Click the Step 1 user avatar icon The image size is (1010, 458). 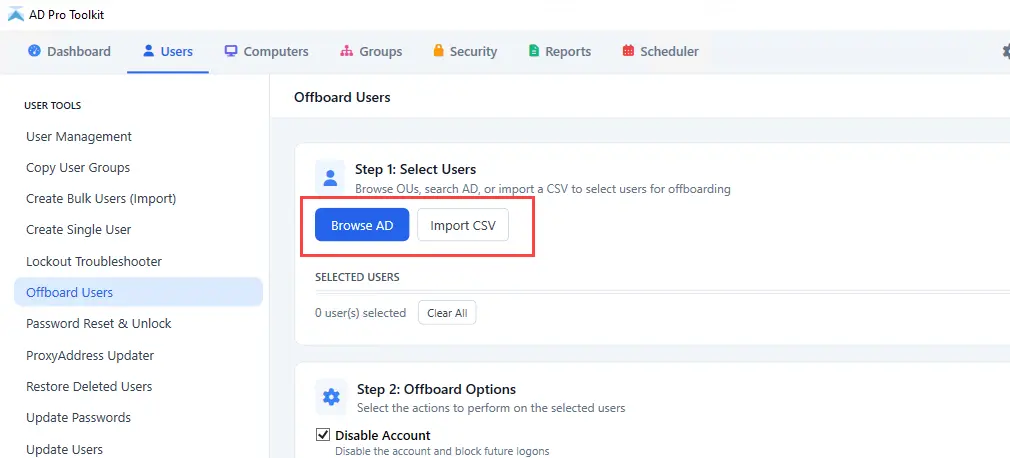coord(330,177)
